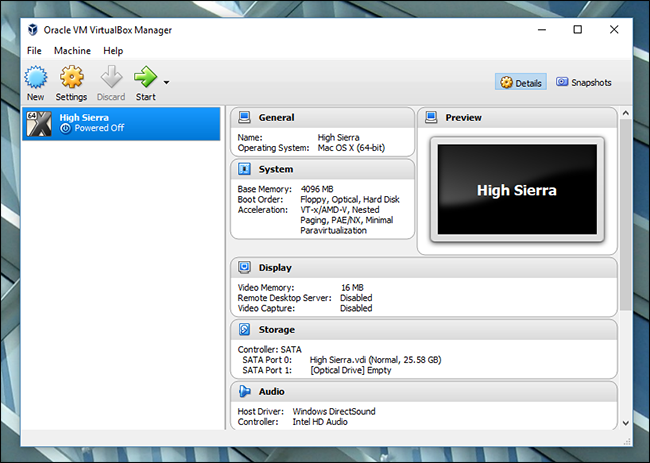The width and height of the screenshot is (650, 463).
Task: Click the Name value High Sierra in General
Action: (338, 138)
